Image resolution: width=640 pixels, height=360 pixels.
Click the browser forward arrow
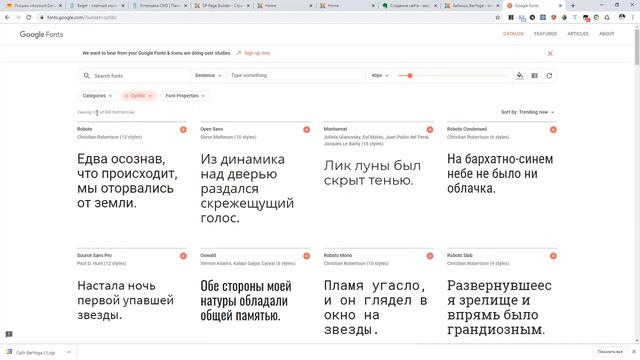point(18,18)
